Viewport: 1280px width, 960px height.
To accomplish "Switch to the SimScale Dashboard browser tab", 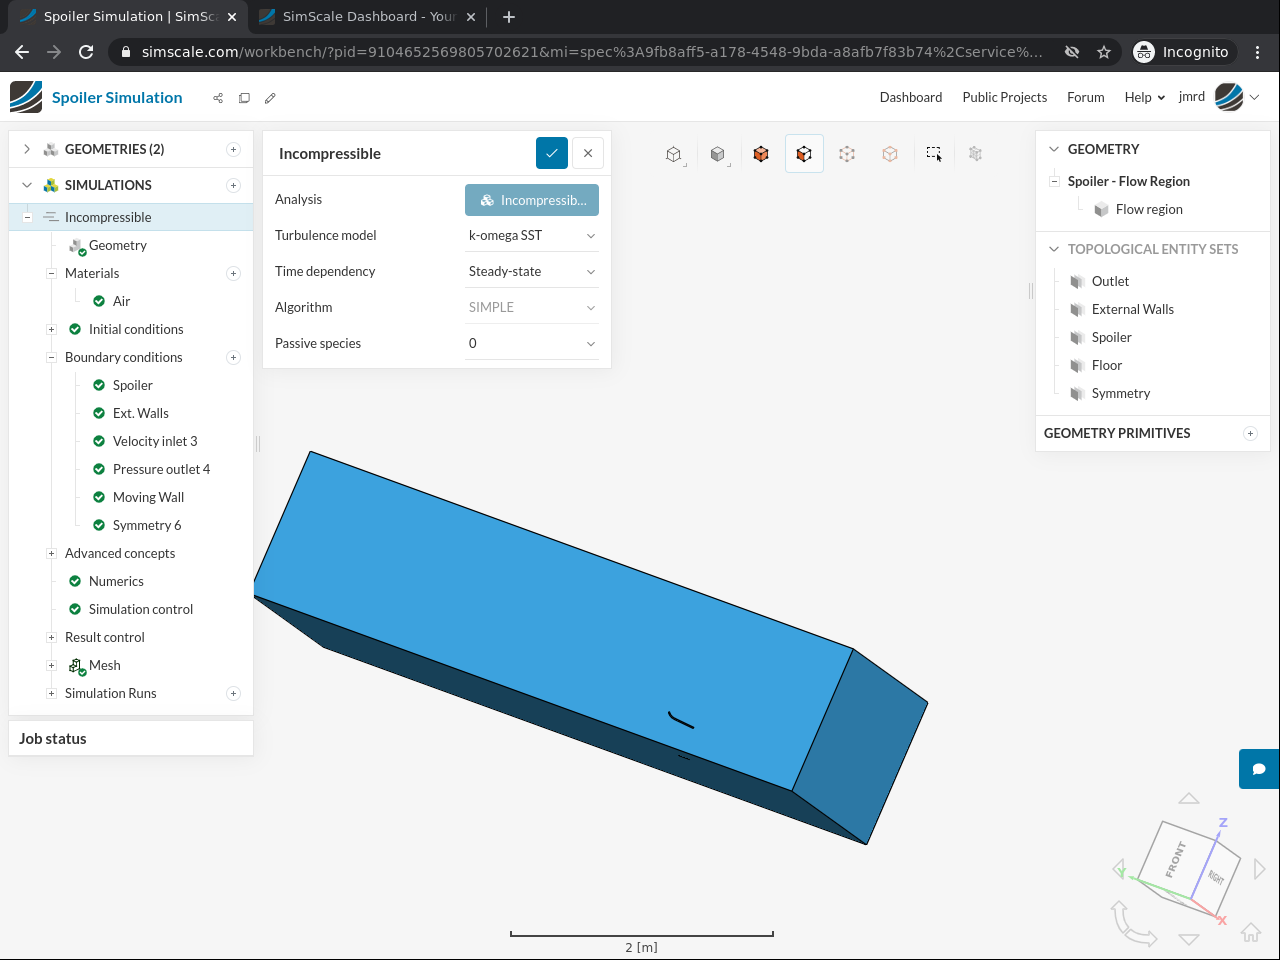I will click(x=367, y=17).
